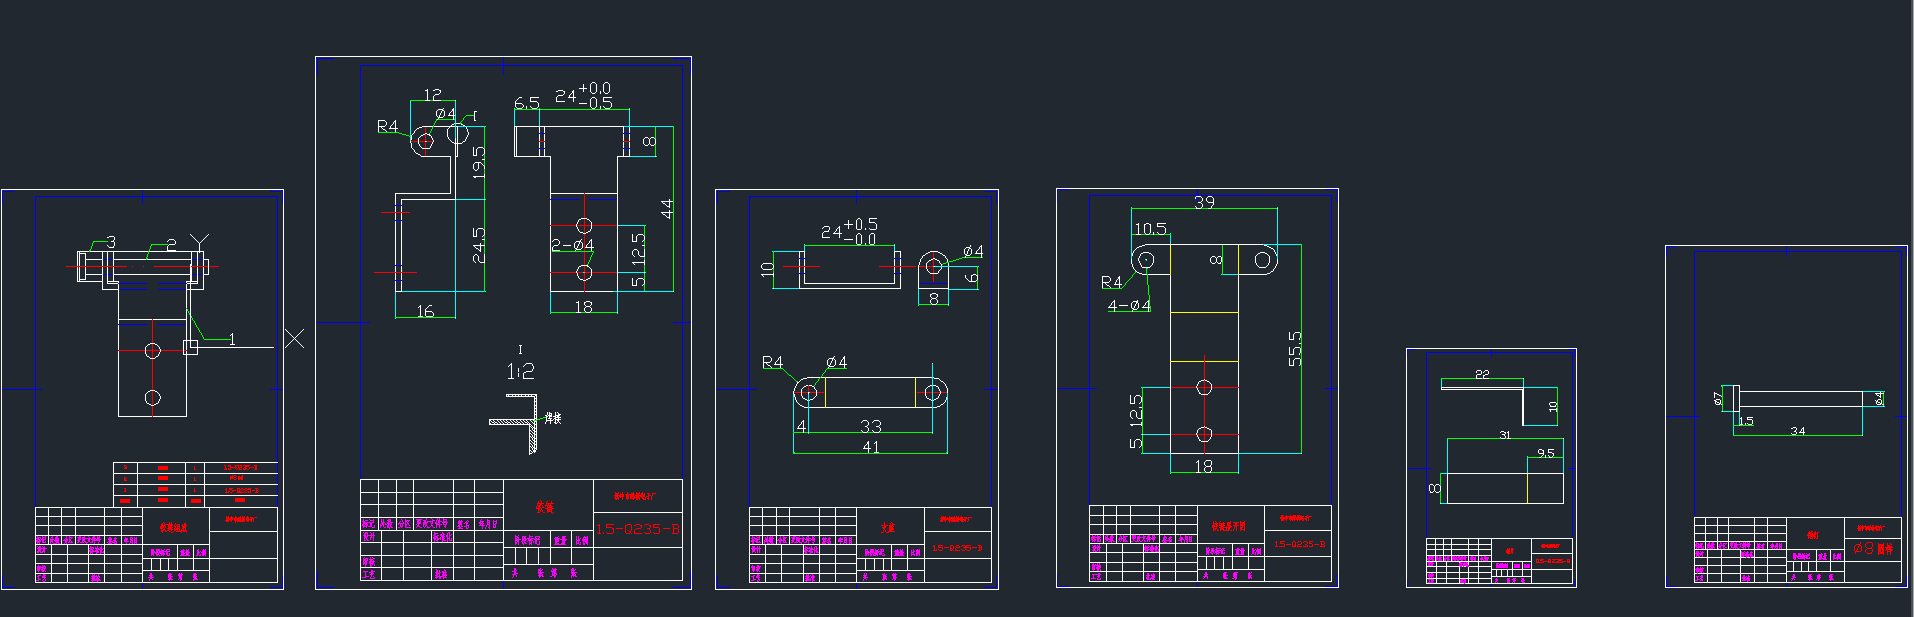Screen dimensions: 1914x617
Task: Click the 24 +0.5/-0.0 tolerance dimension
Action: tap(848, 231)
